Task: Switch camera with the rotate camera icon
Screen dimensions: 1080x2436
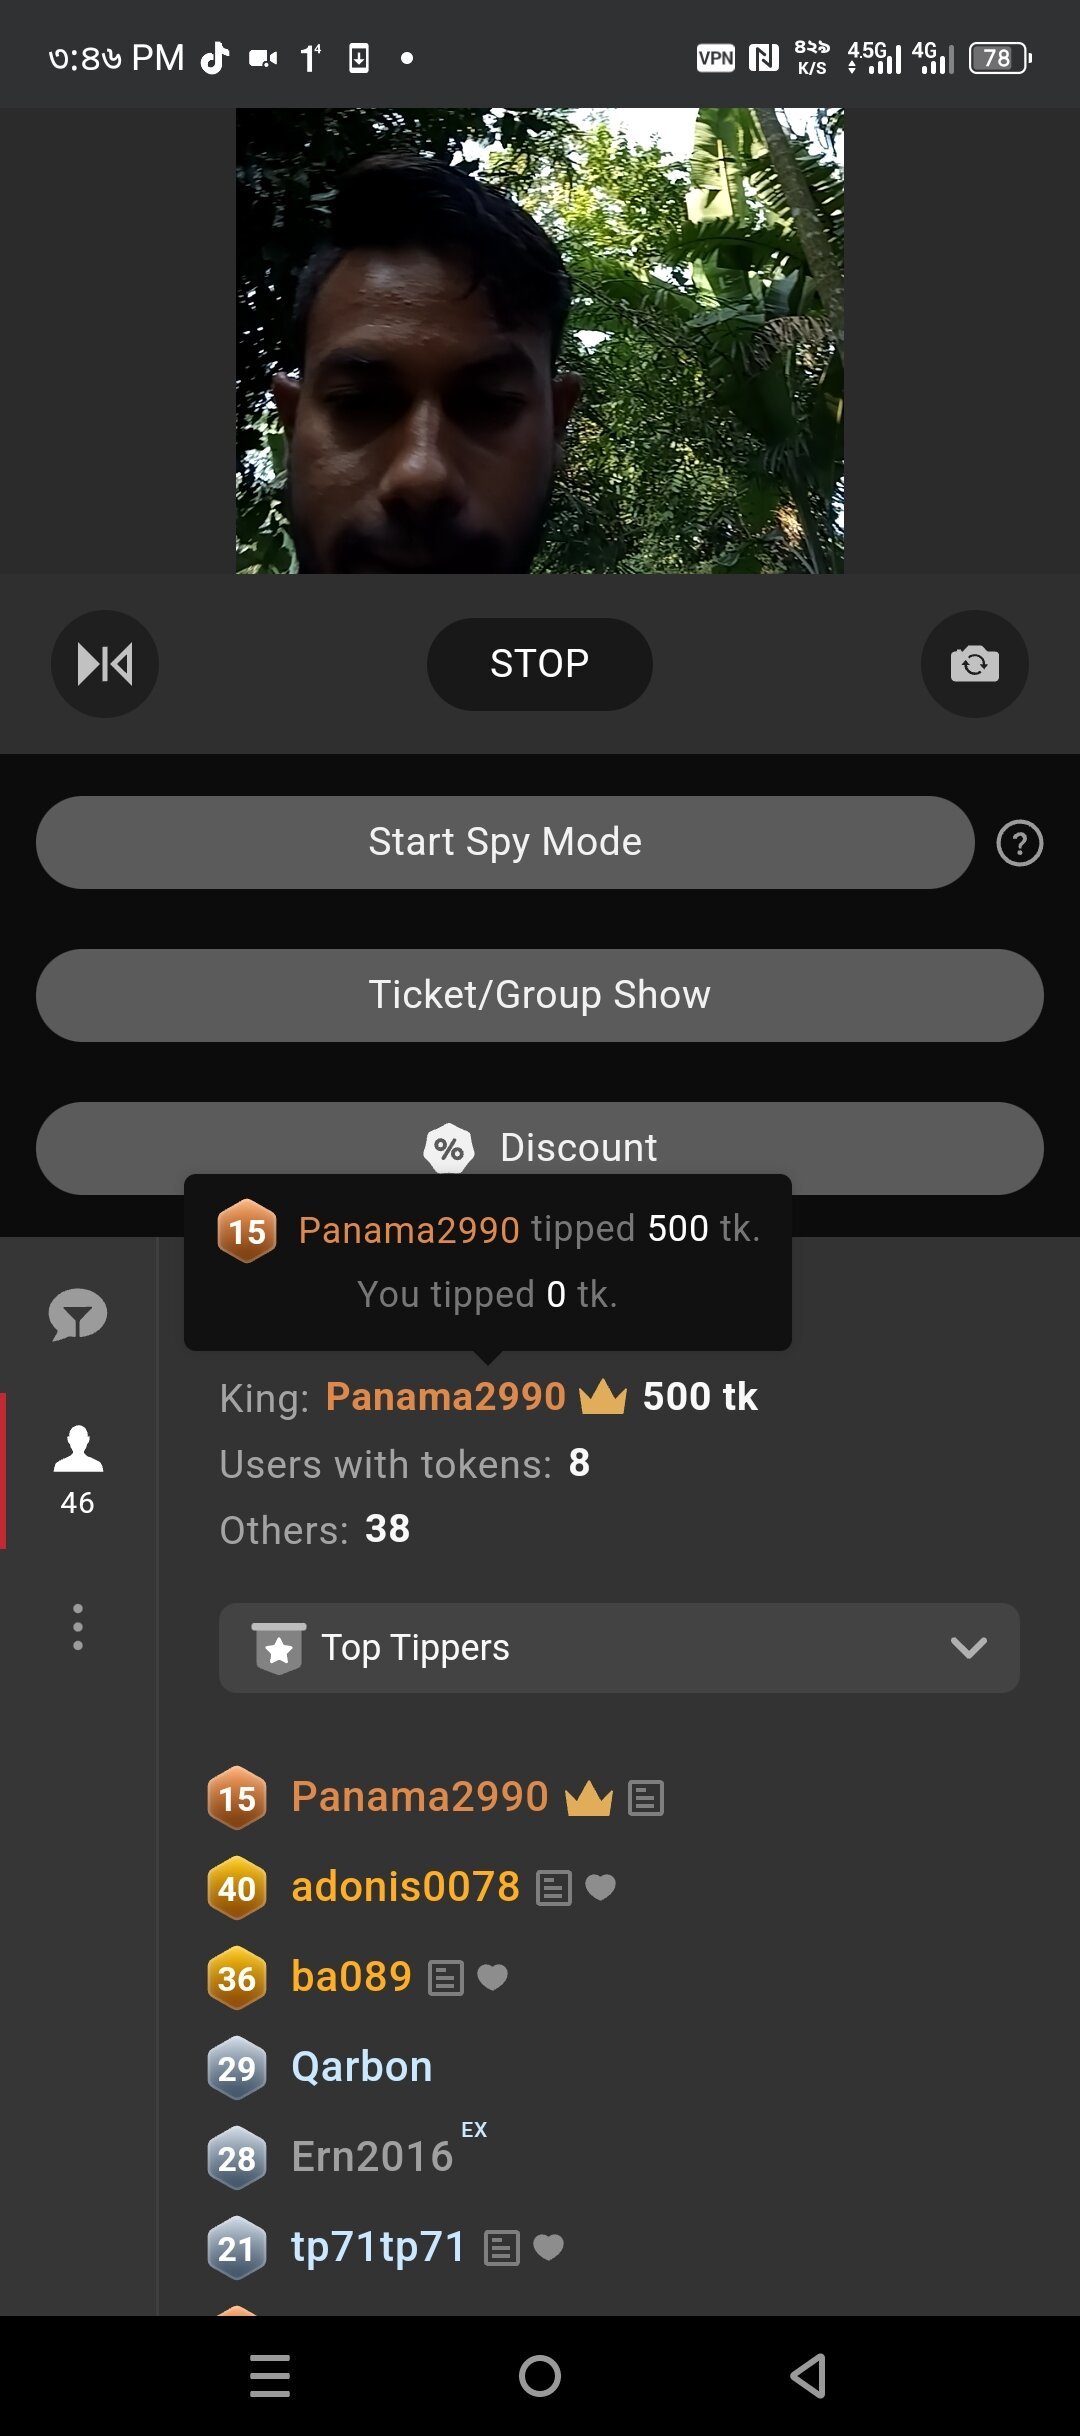Action: point(974,664)
